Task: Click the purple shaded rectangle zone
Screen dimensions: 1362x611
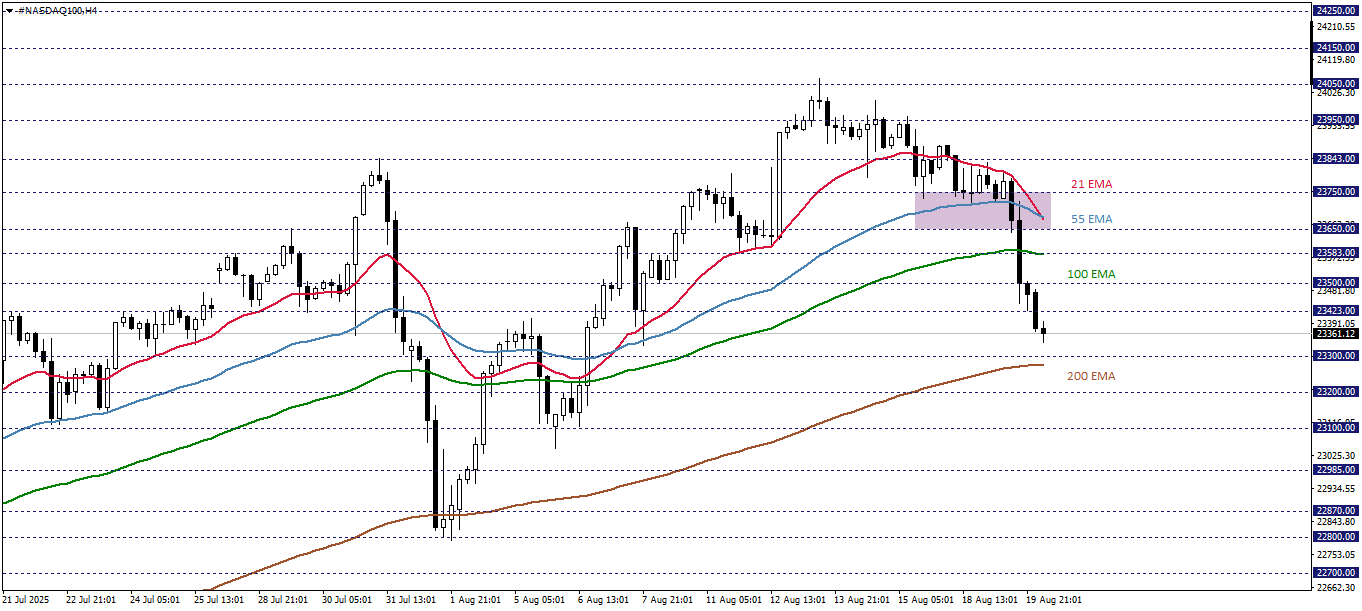Action: (982, 210)
